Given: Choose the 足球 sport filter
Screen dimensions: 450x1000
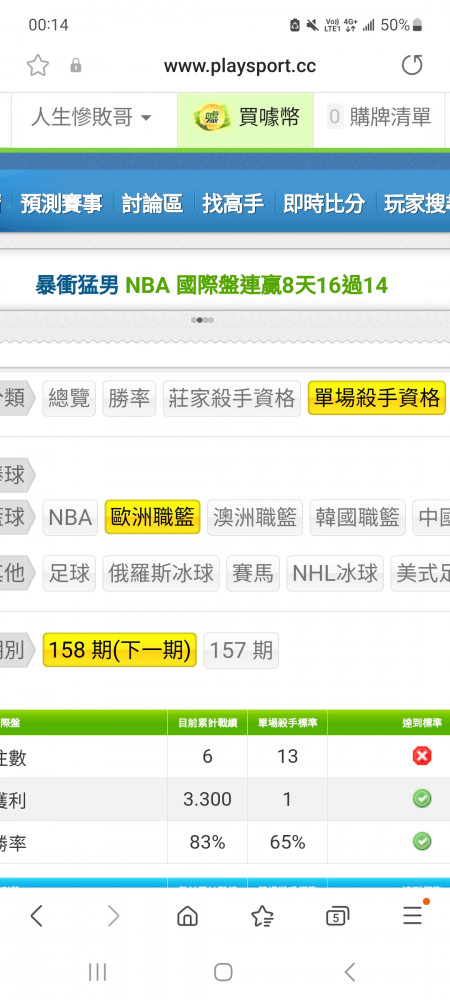Looking at the screenshot, I should [69, 573].
